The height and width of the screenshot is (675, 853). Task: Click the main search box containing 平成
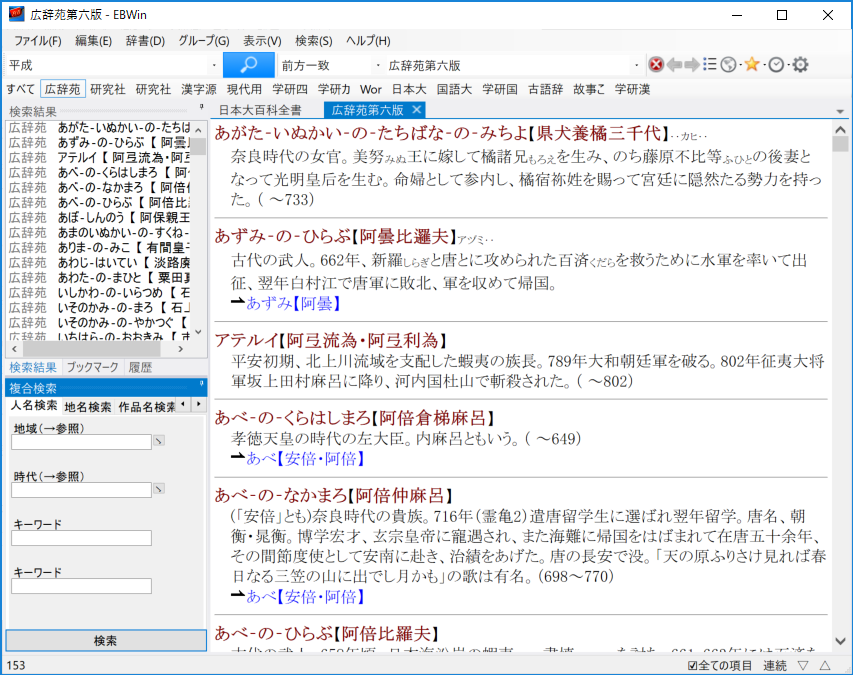tap(108, 65)
